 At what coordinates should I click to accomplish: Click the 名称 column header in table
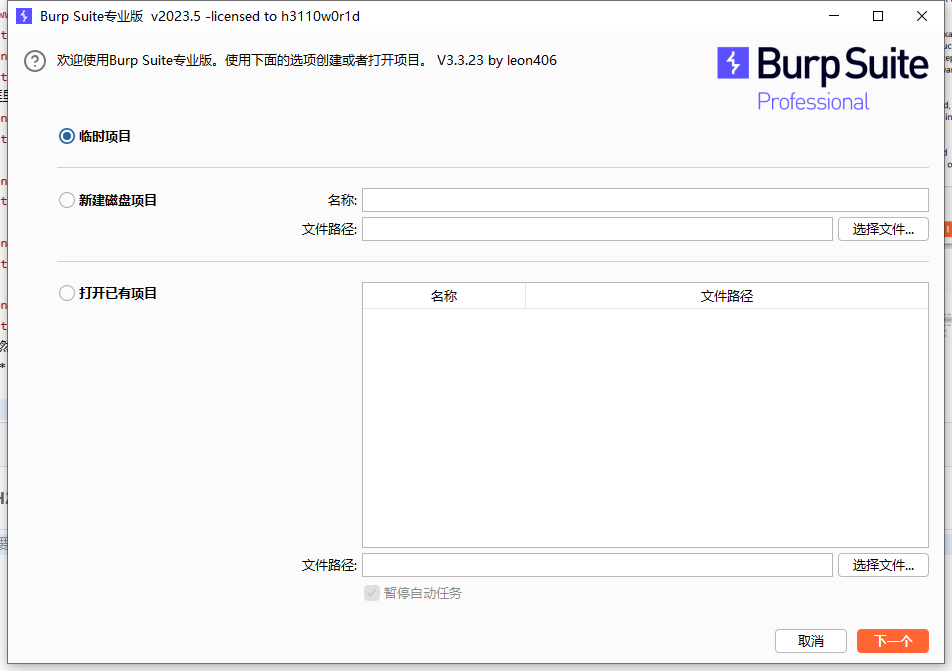pos(444,296)
